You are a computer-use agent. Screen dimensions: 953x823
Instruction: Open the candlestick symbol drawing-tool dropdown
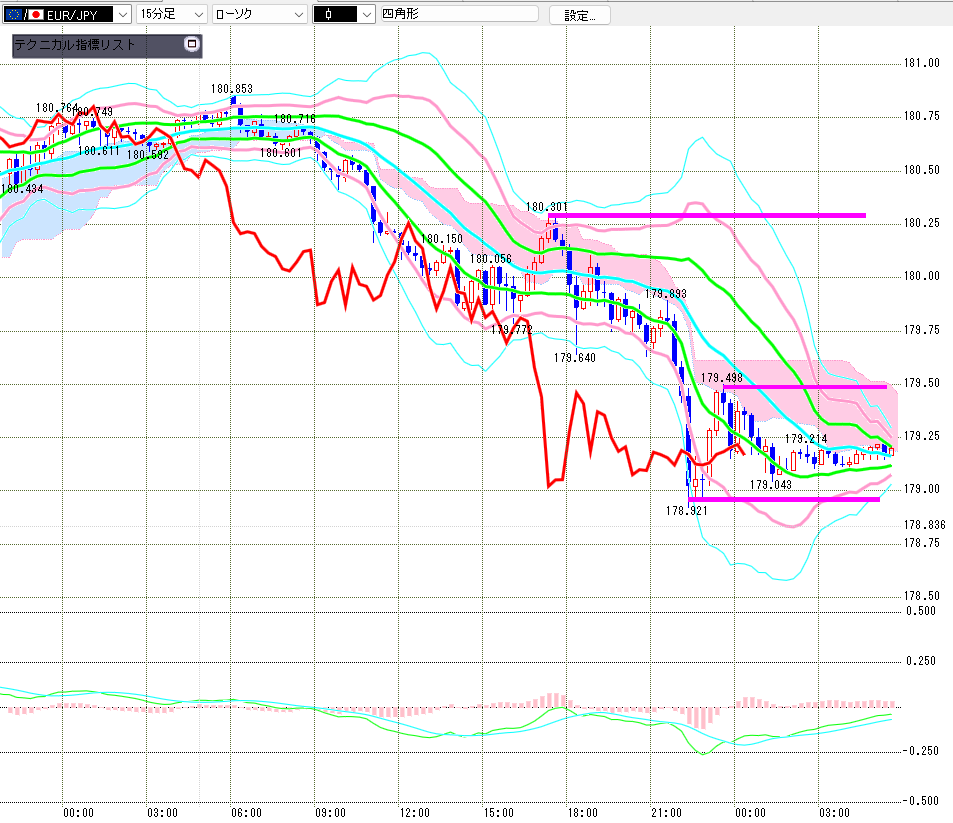point(366,14)
